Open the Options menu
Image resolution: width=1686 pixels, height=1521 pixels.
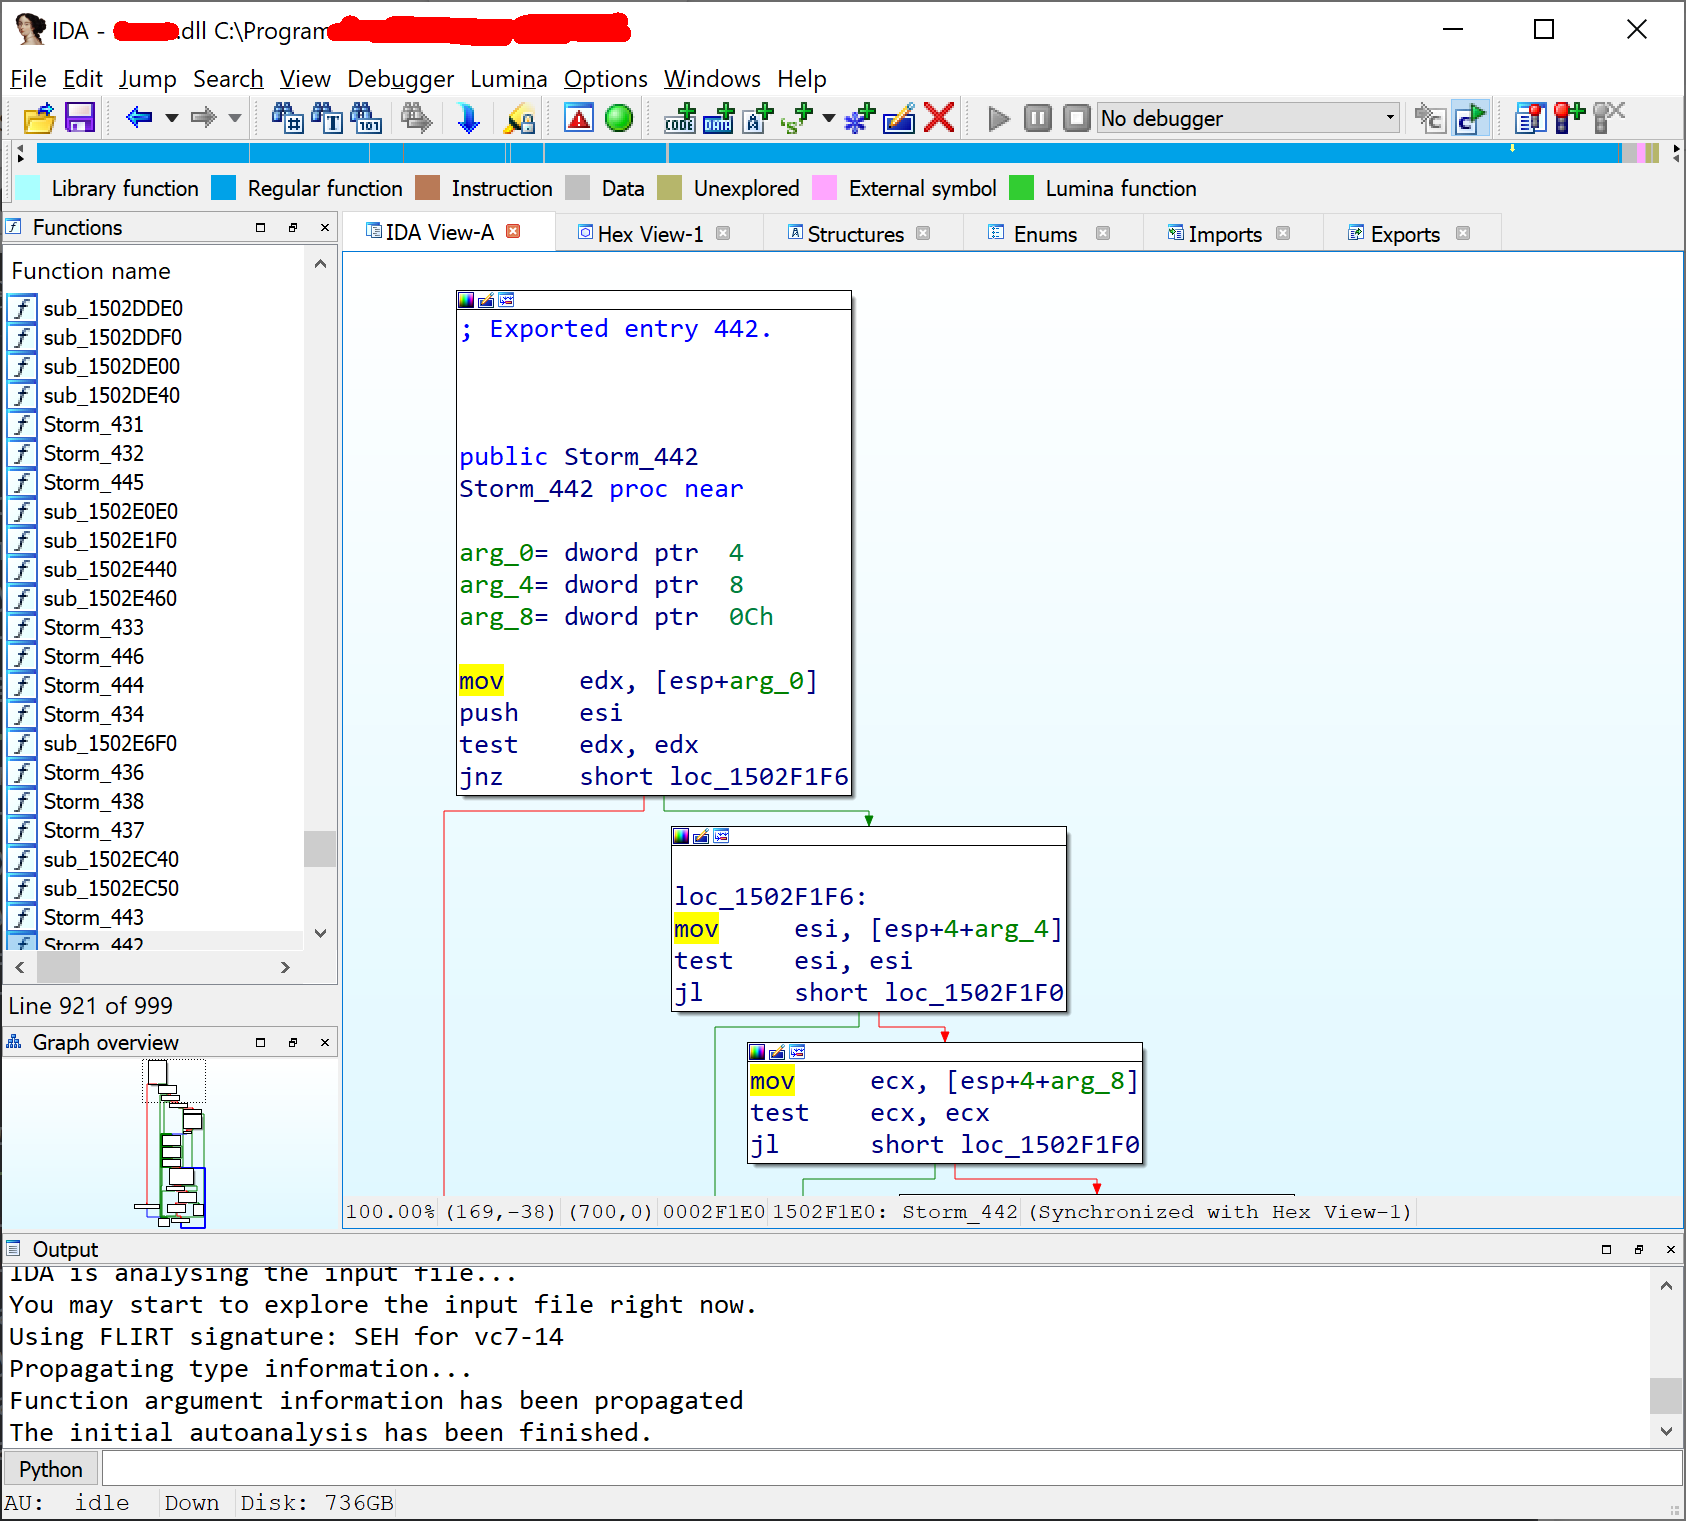point(605,79)
